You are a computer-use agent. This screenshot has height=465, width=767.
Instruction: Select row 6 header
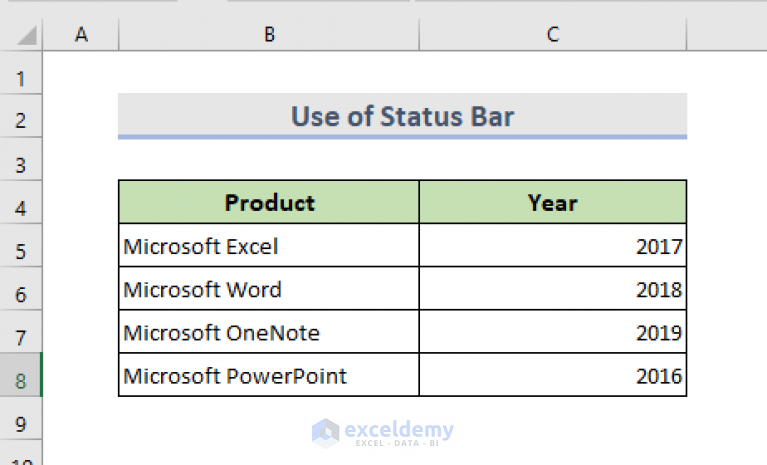click(21, 288)
